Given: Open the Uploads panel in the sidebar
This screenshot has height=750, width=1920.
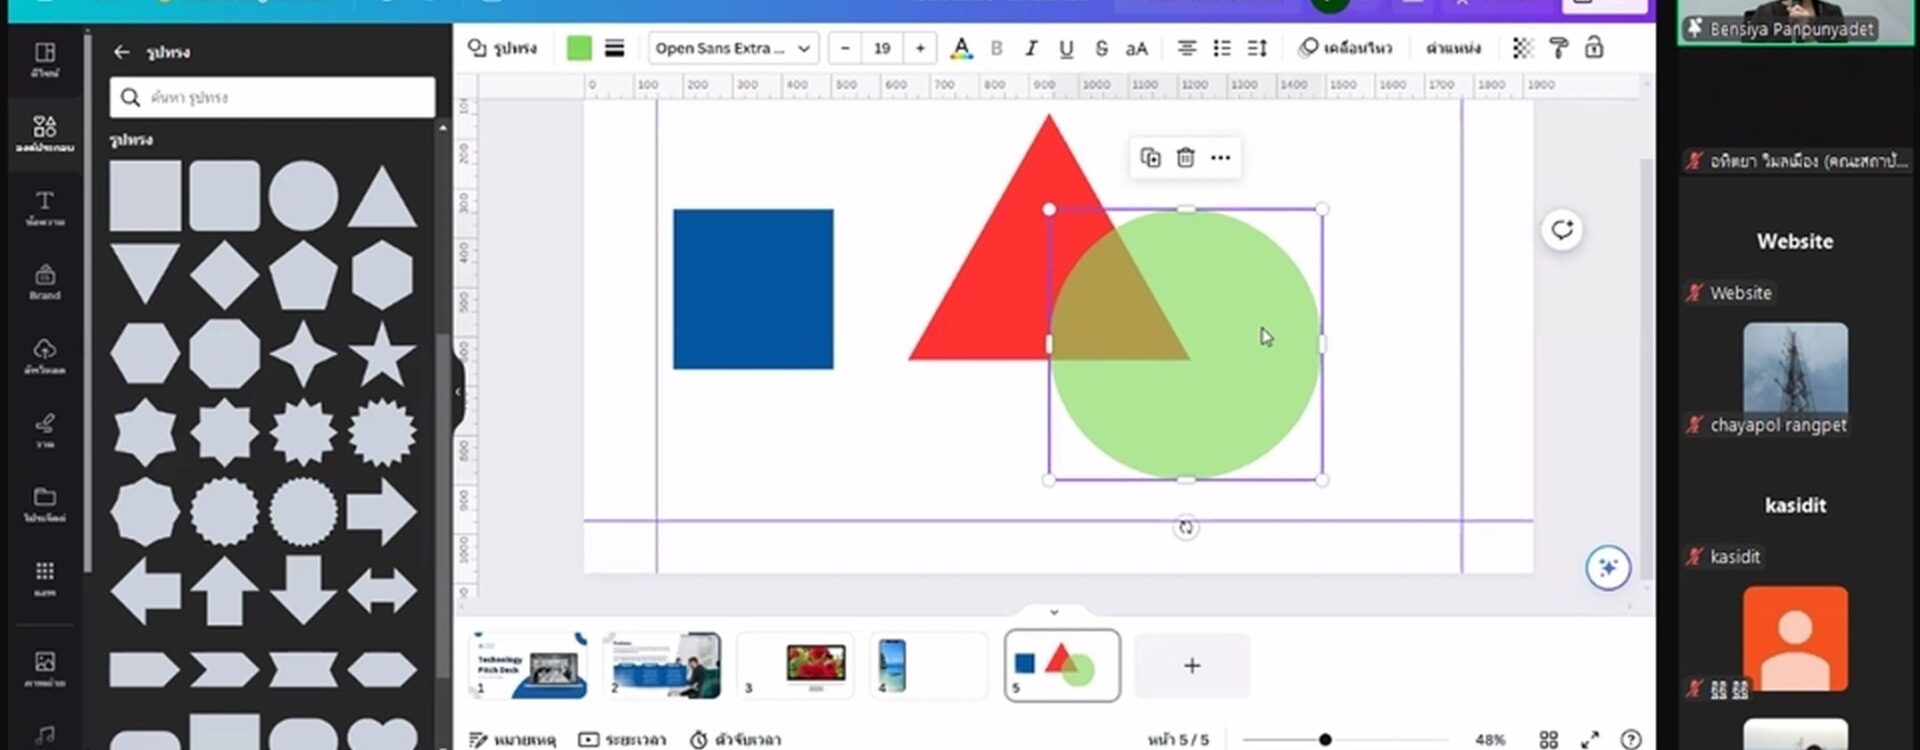Looking at the screenshot, I should coord(45,356).
